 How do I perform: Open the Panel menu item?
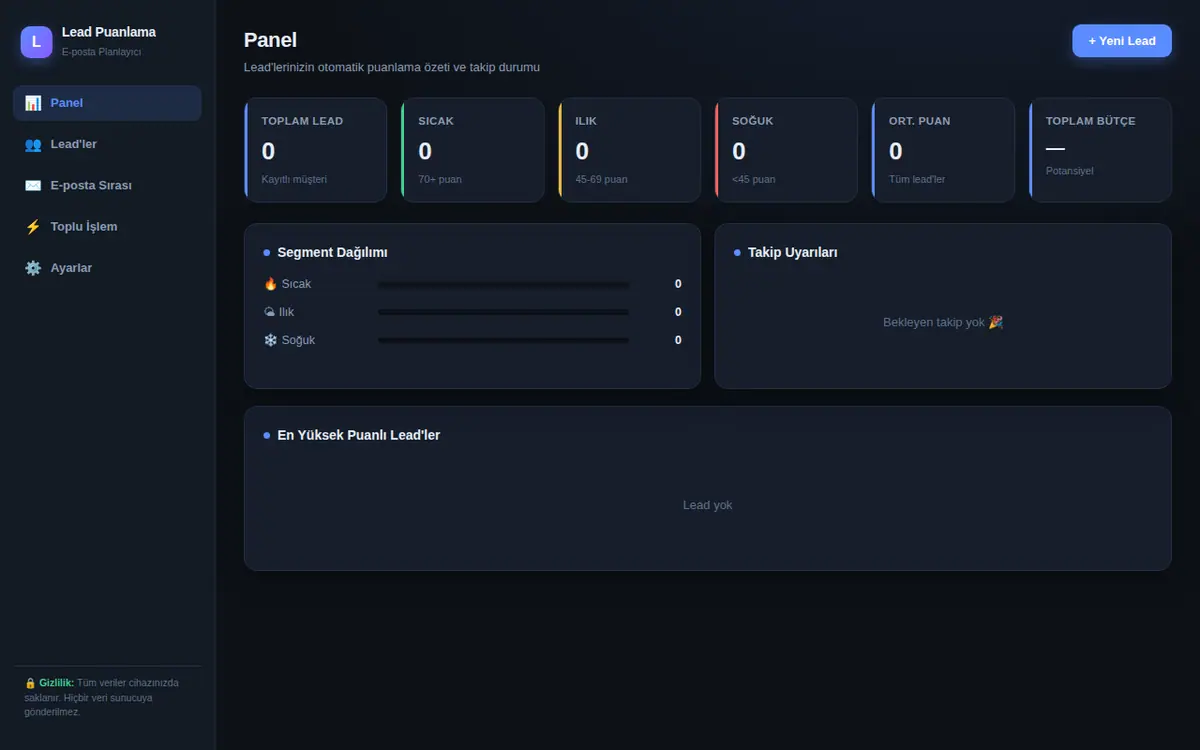[107, 103]
